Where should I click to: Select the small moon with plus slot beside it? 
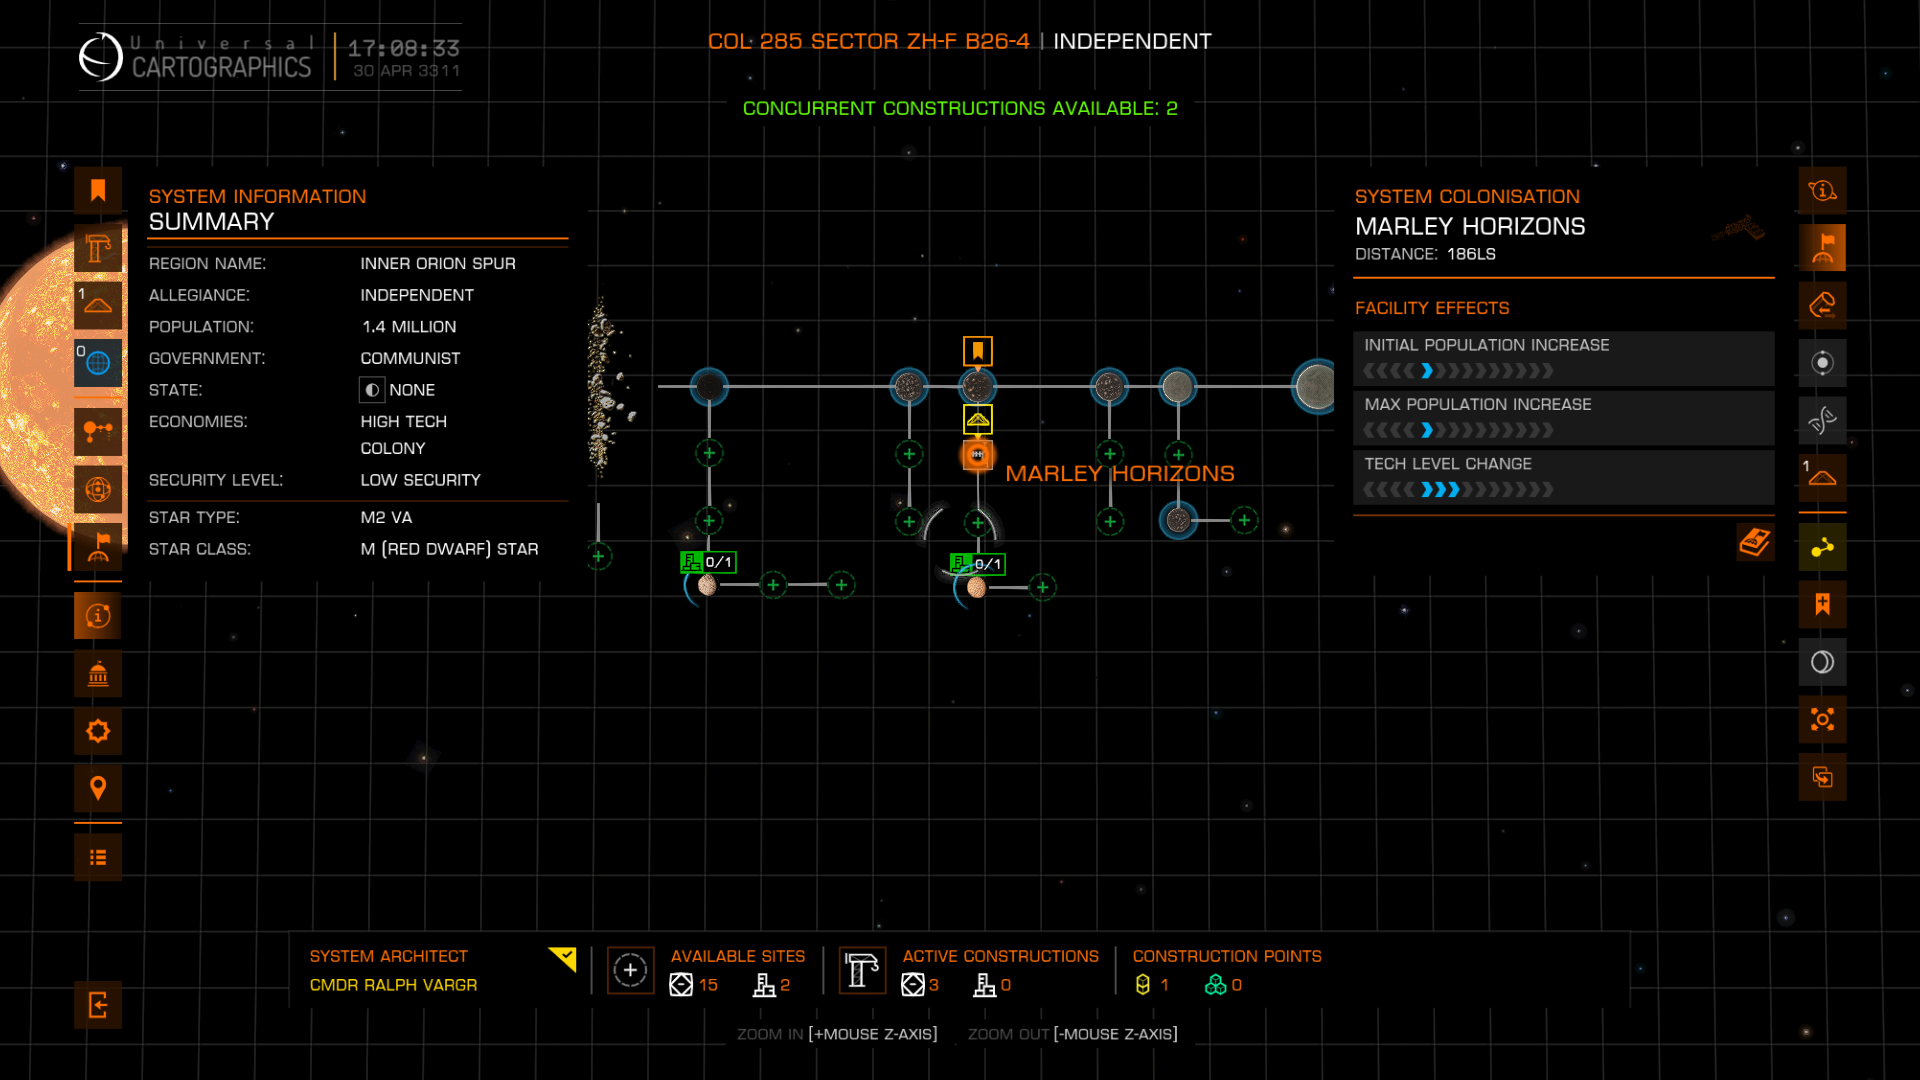click(1178, 520)
